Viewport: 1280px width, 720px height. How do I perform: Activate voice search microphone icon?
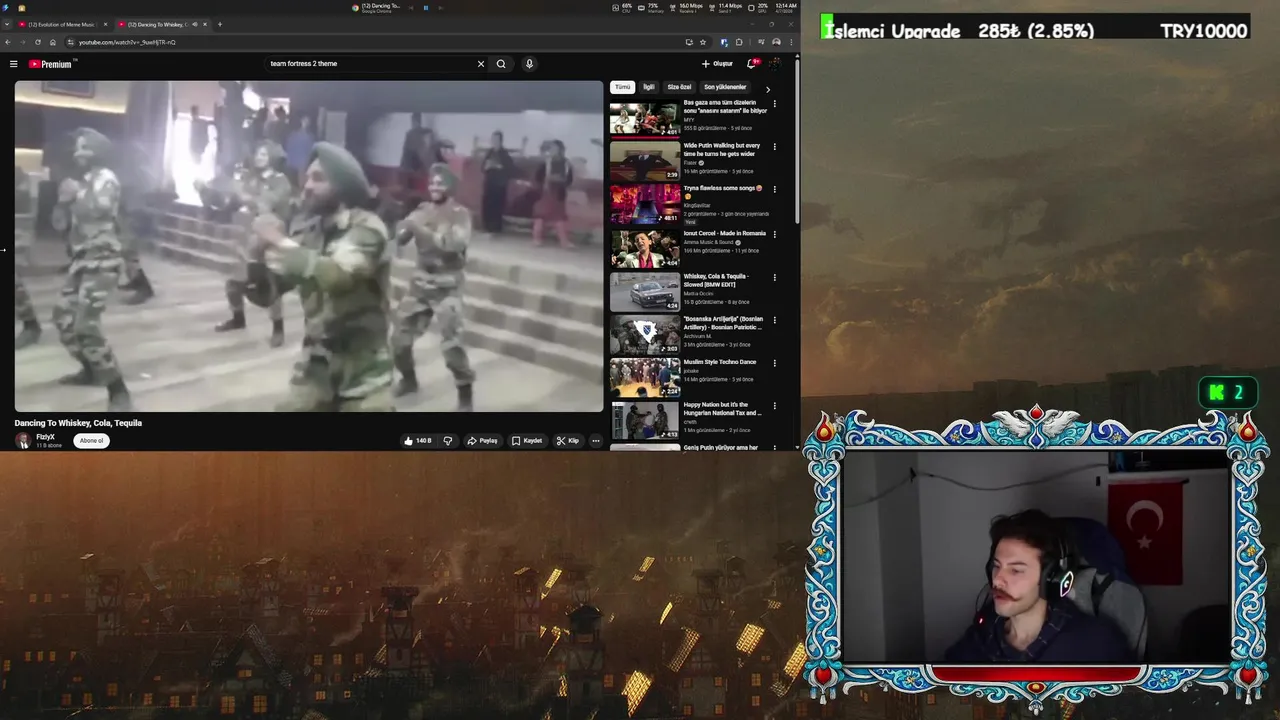529,64
